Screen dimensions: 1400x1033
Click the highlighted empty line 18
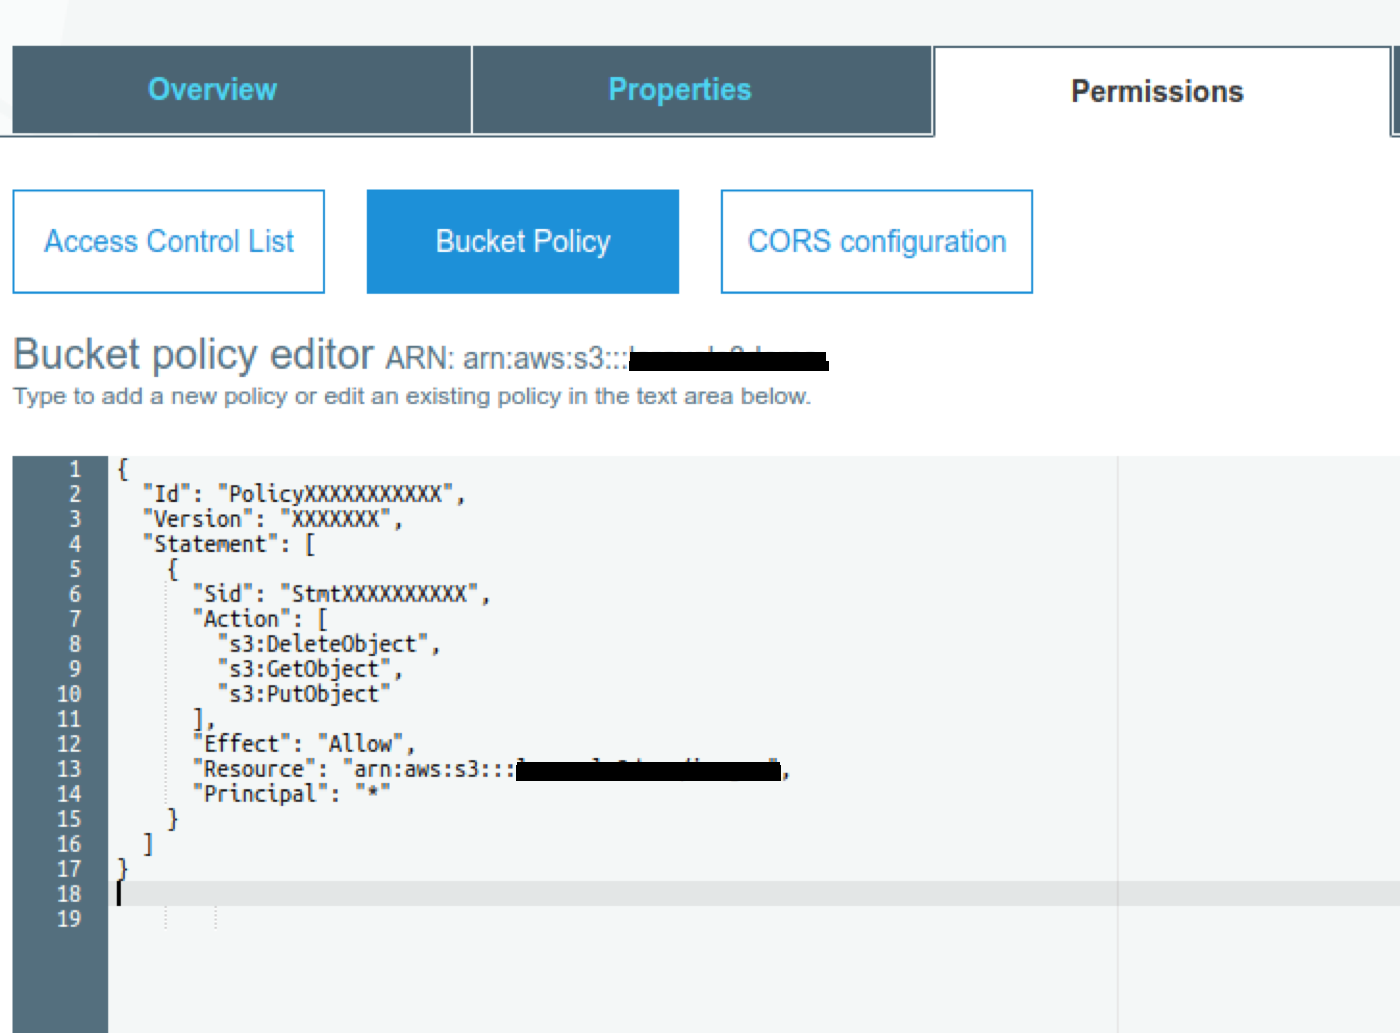(600, 894)
